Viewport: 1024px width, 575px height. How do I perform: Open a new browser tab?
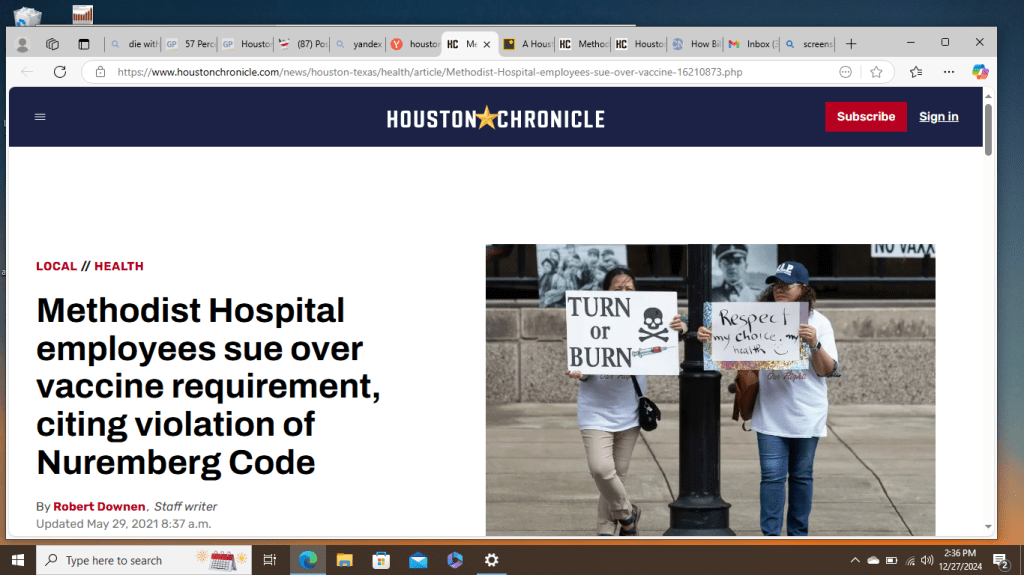851,44
